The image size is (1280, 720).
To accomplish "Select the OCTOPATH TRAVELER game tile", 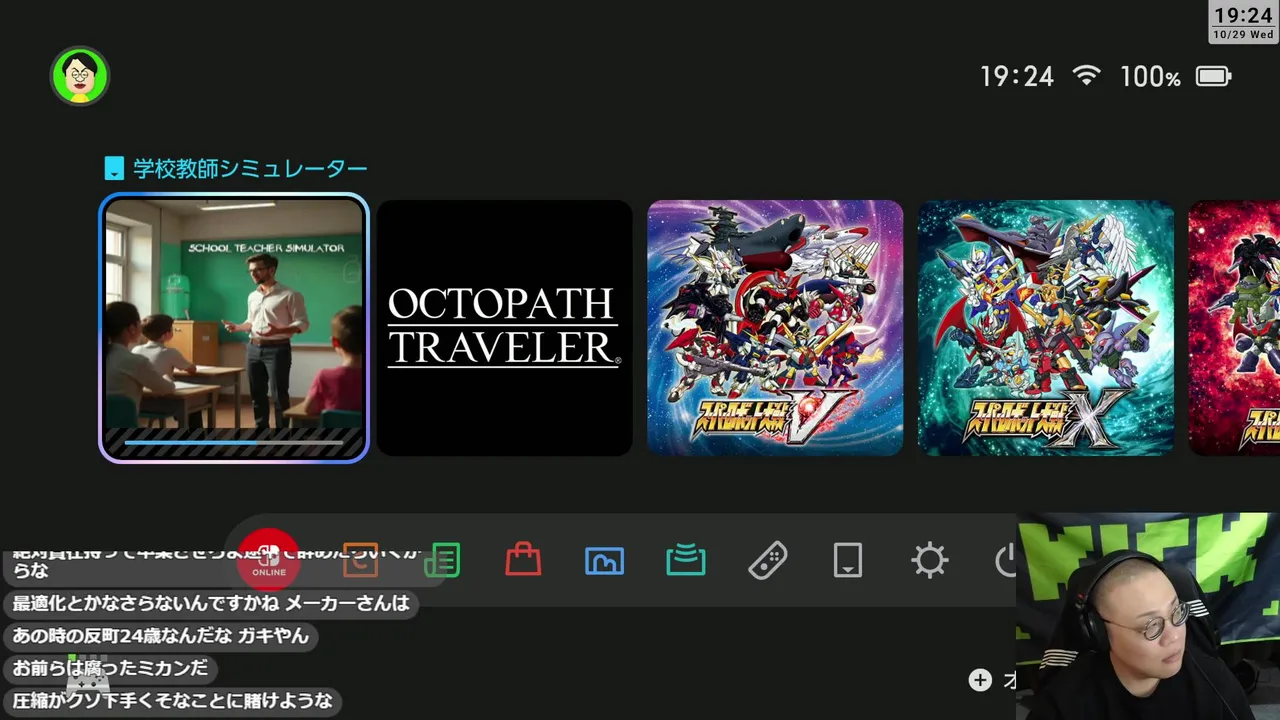I will (x=504, y=327).
